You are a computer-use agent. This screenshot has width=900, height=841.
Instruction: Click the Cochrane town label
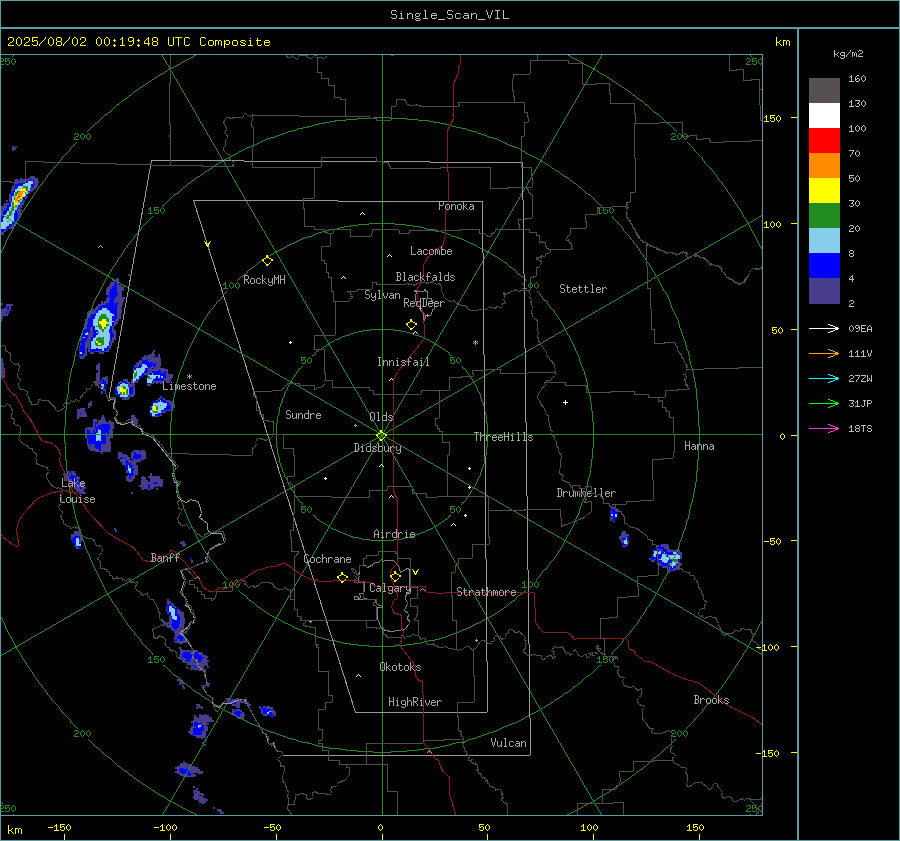click(x=327, y=559)
